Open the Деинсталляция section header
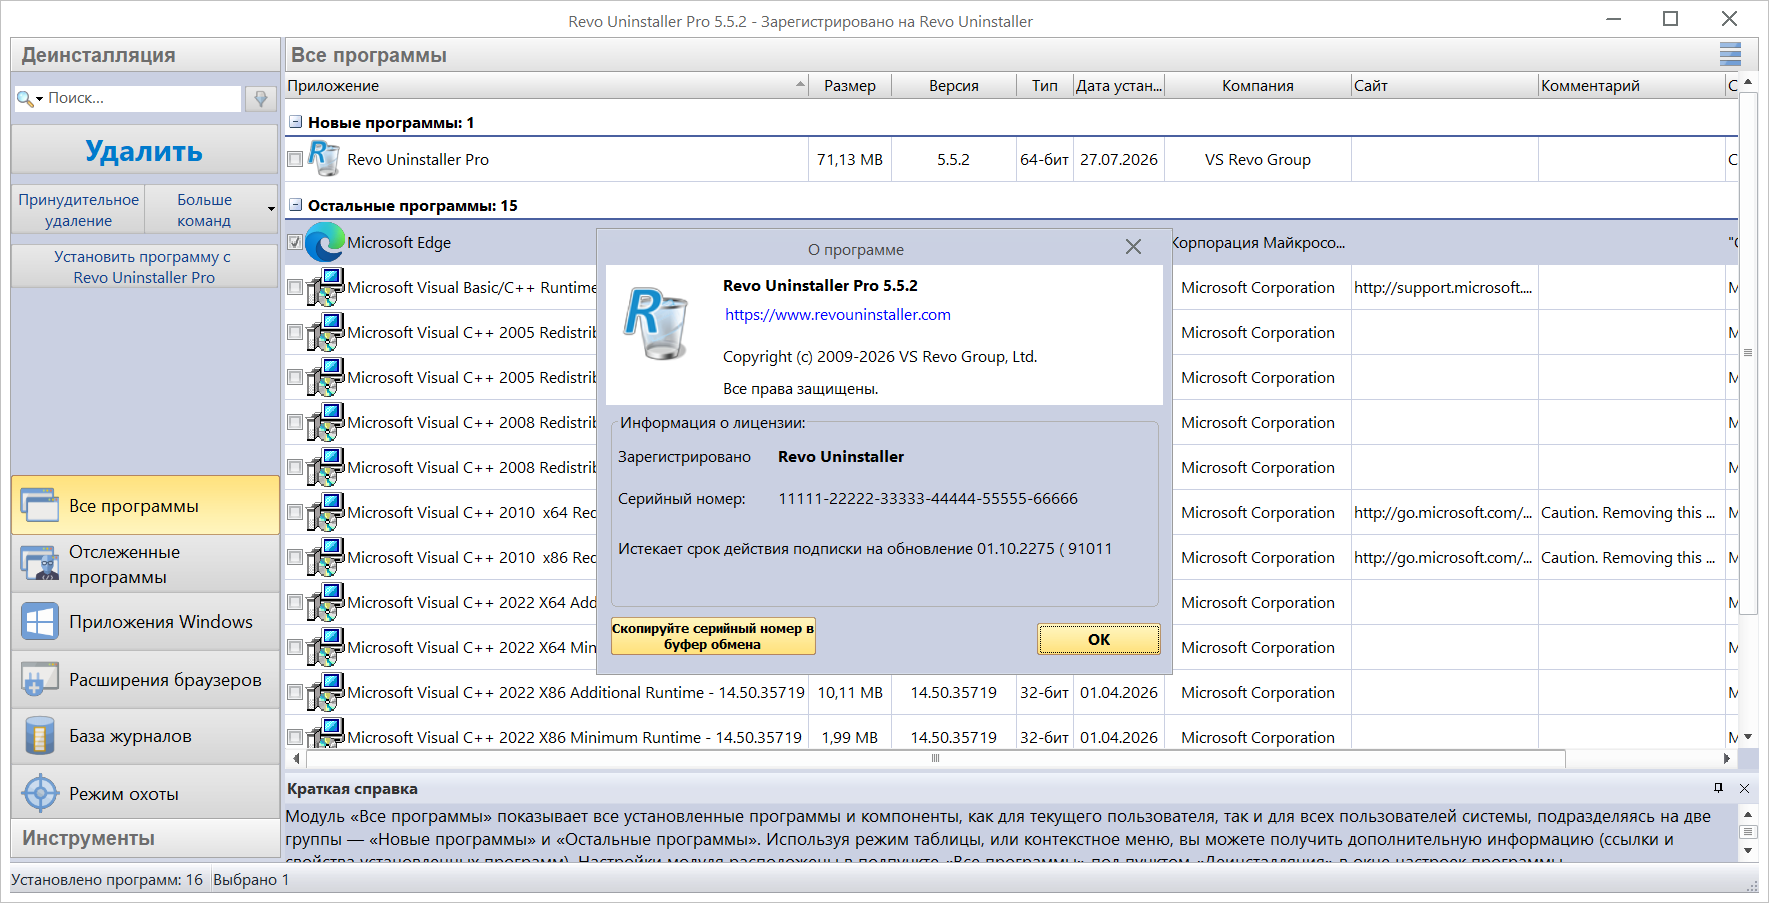The width and height of the screenshot is (1769, 903). click(x=146, y=55)
